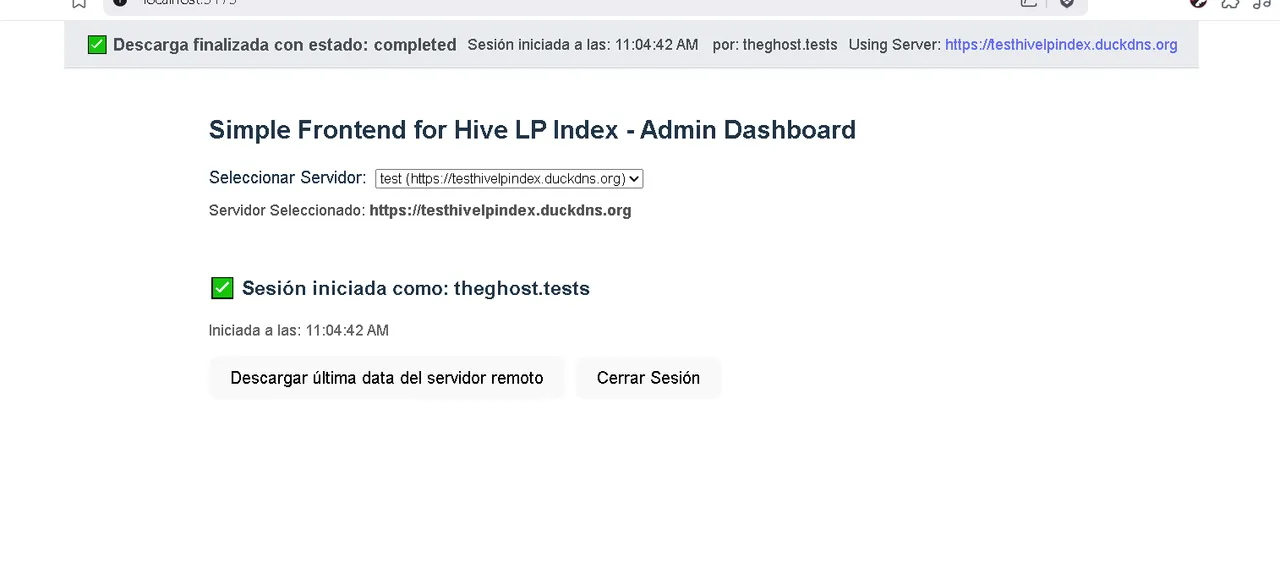The image size is (1280, 573).
Task: Click the 'Seleccionar Servidor:' label
Action: click(x=288, y=177)
